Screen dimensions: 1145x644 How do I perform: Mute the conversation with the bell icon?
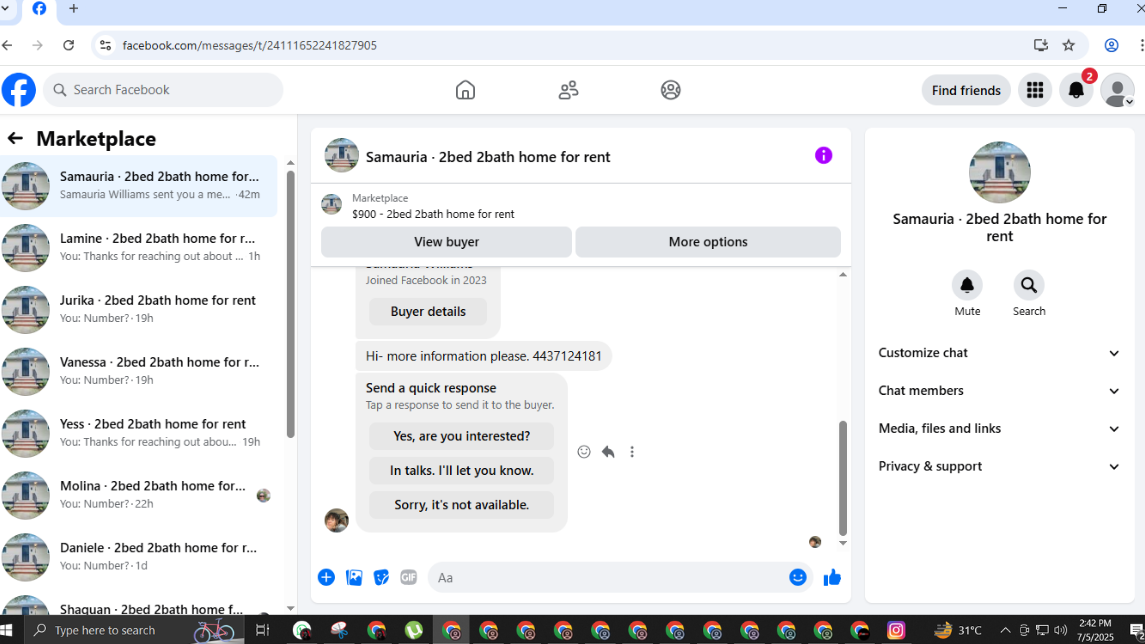pos(967,285)
